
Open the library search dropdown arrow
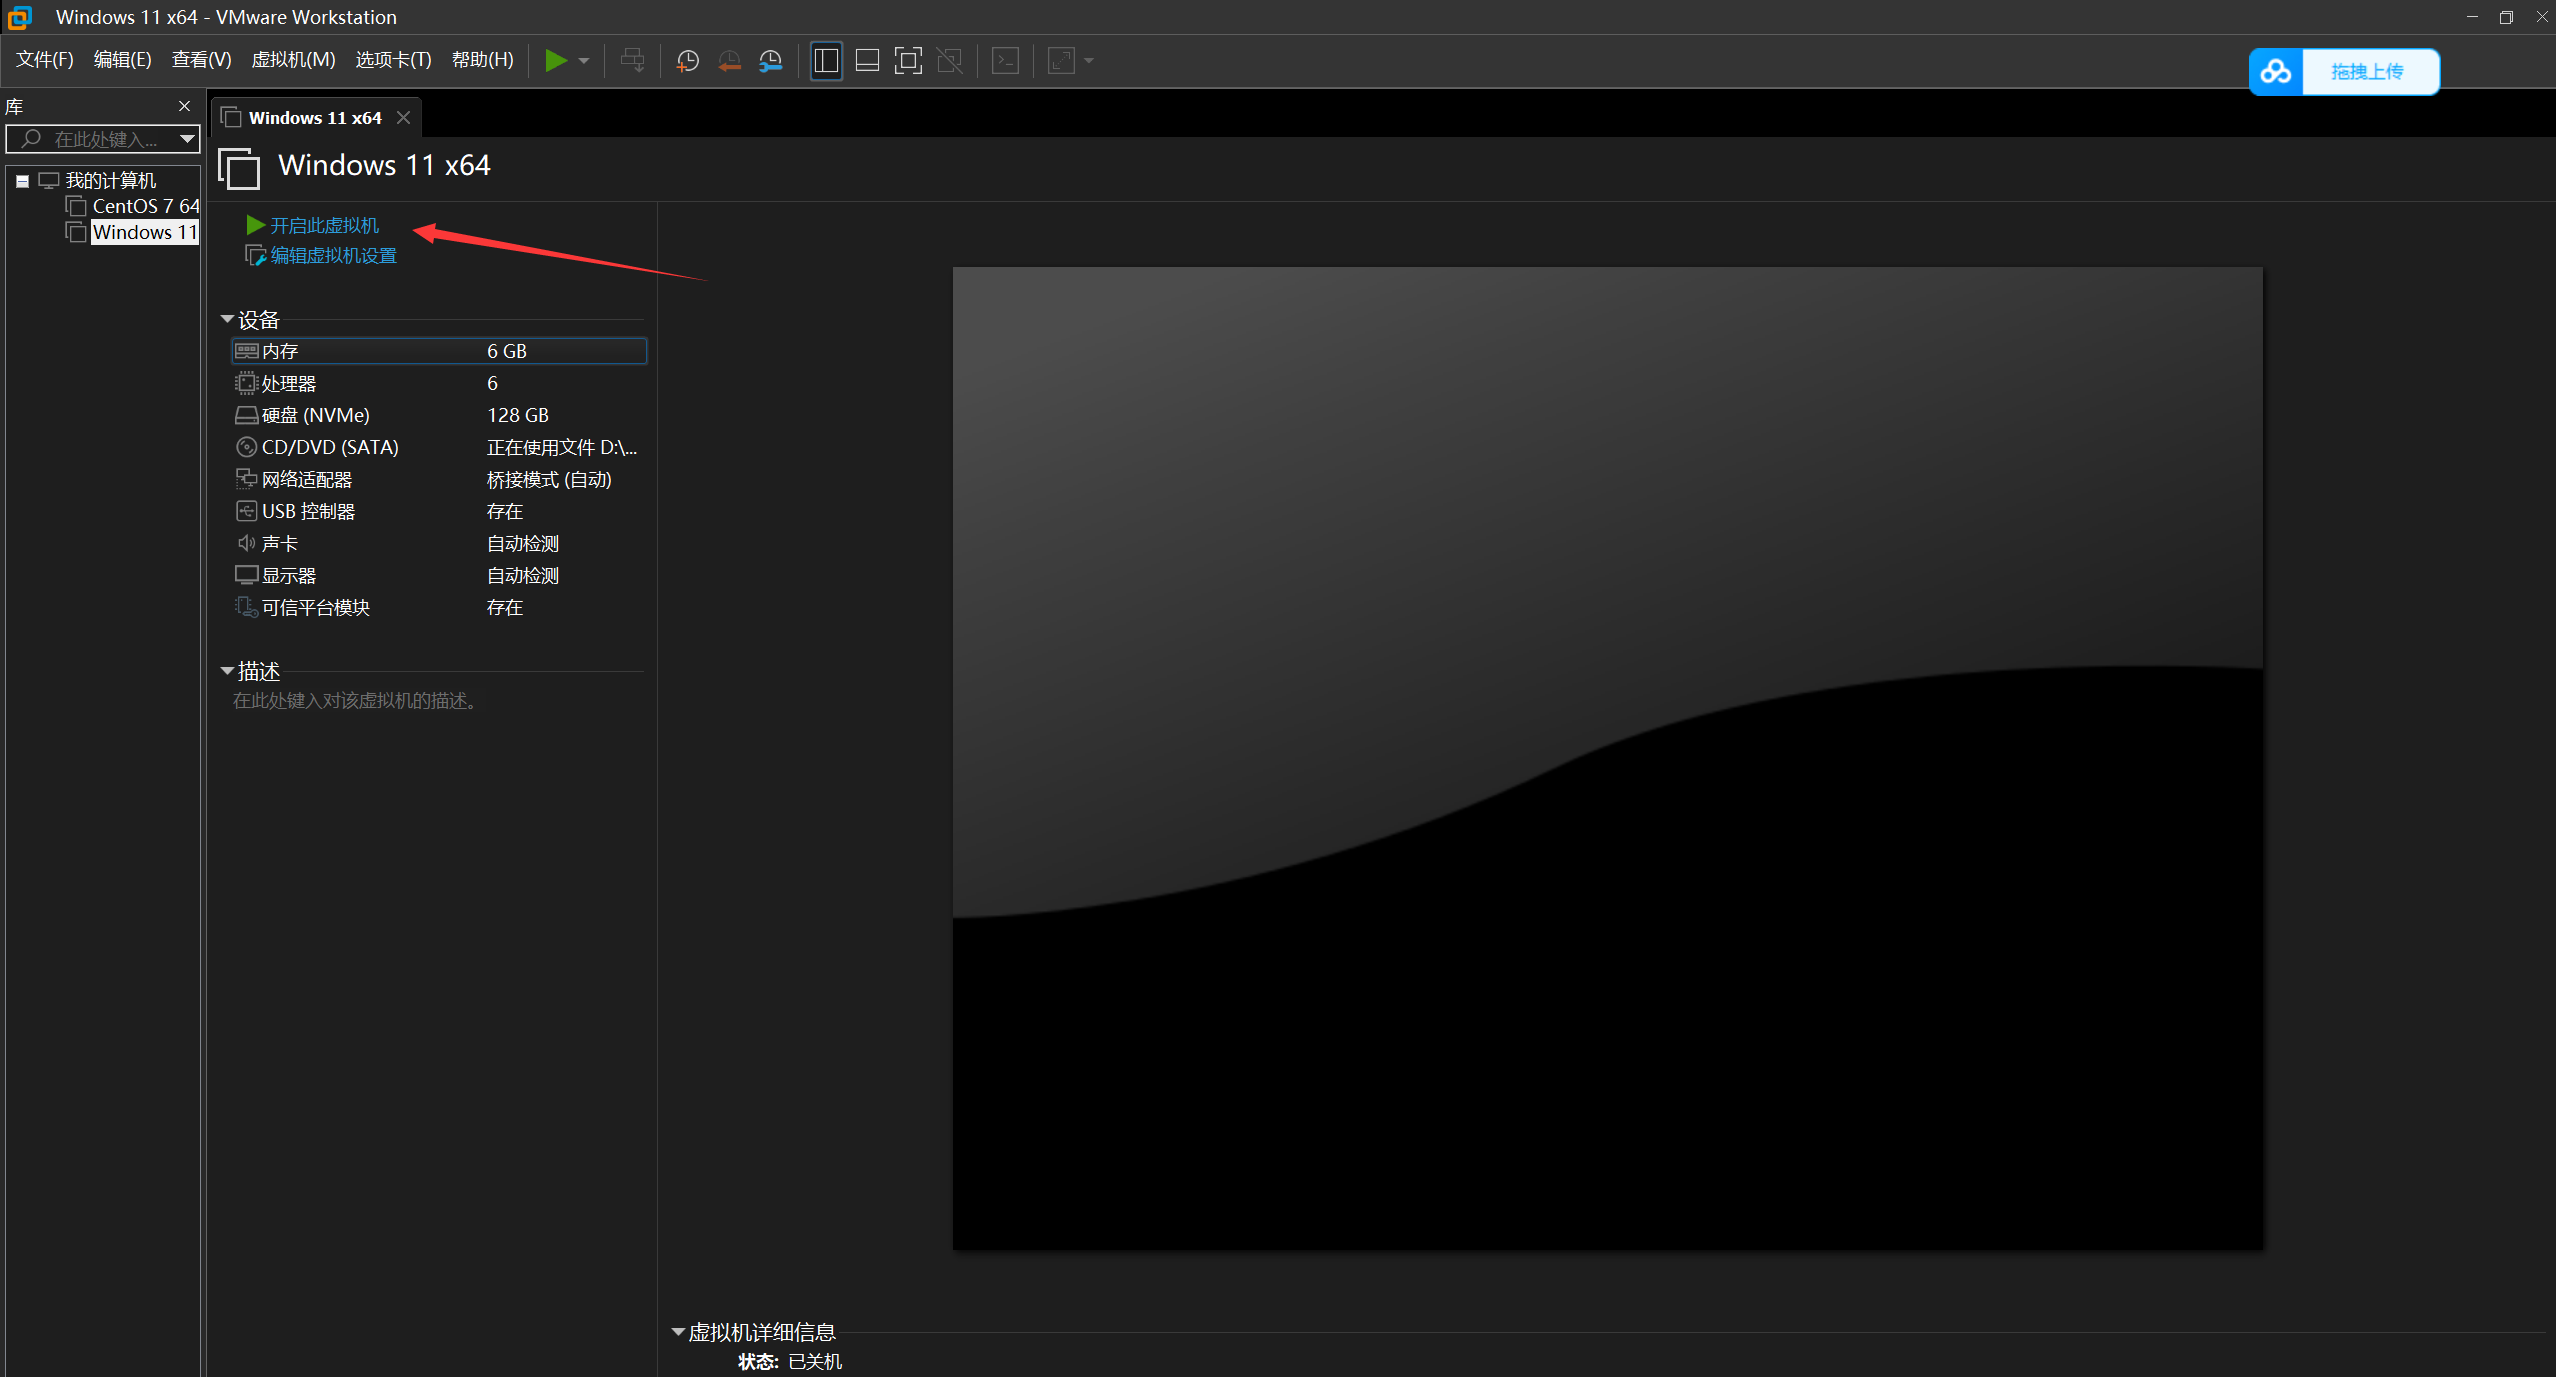click(x=187, y=139)
